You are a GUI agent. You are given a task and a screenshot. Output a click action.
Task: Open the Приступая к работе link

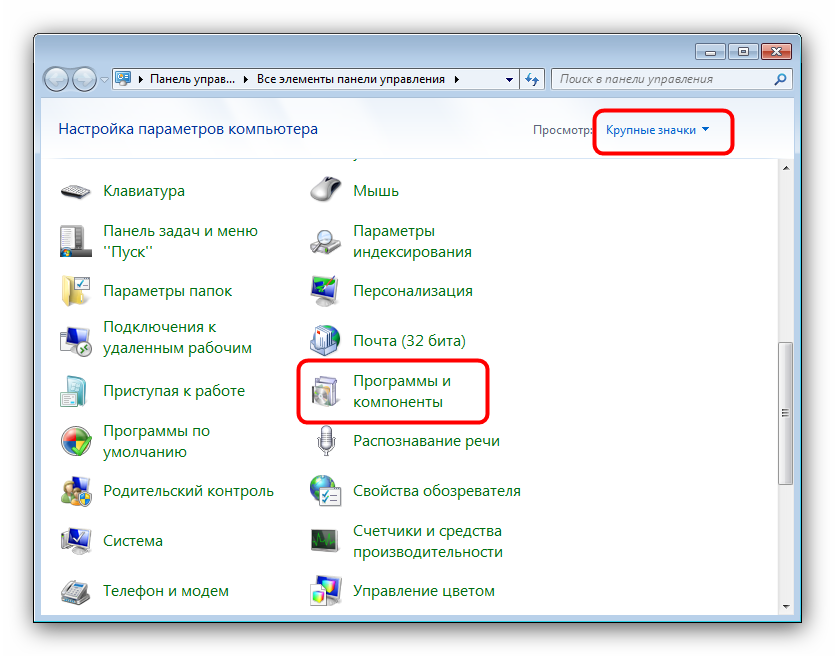pos(174,391)
